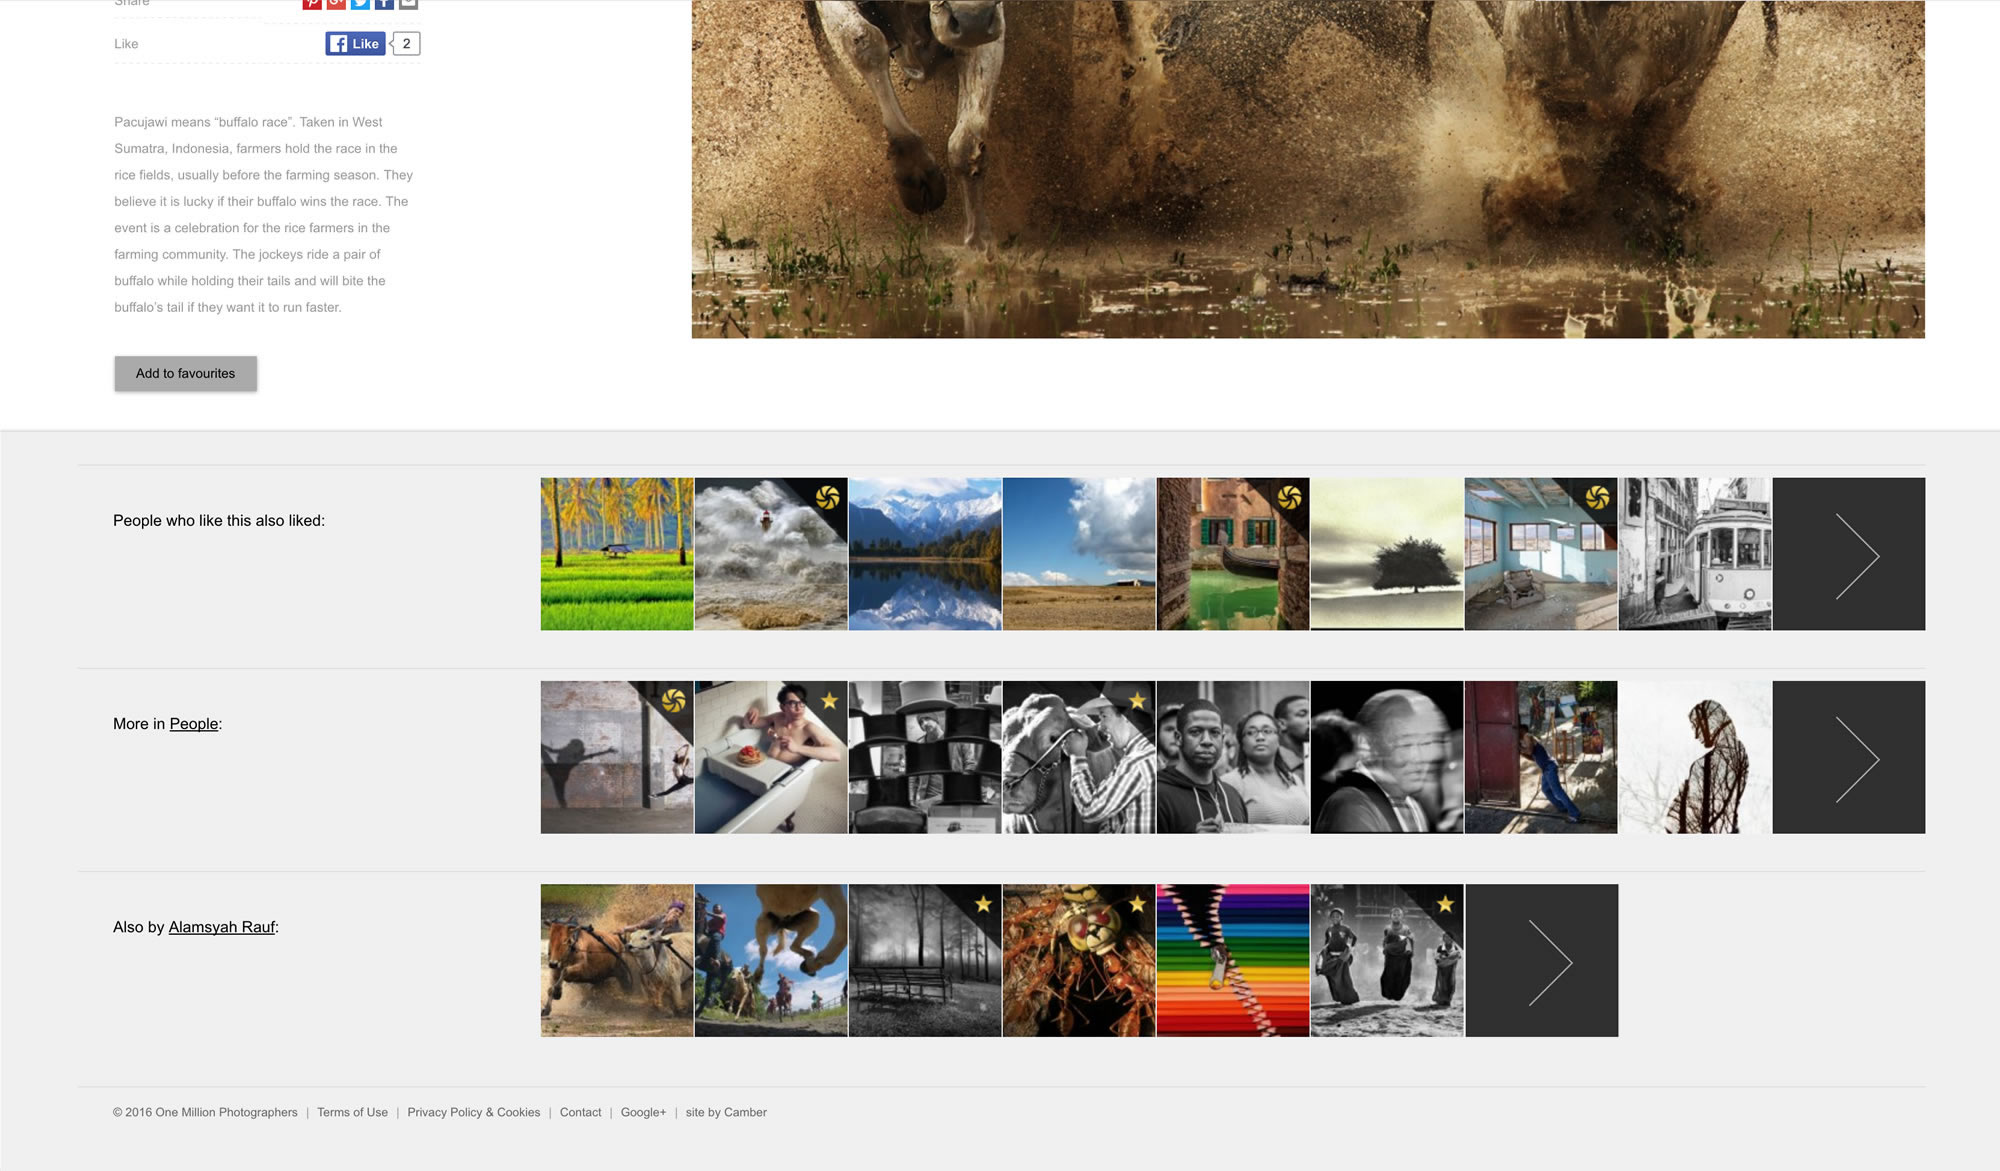Share the photo on Twitter

pos(360,4)
